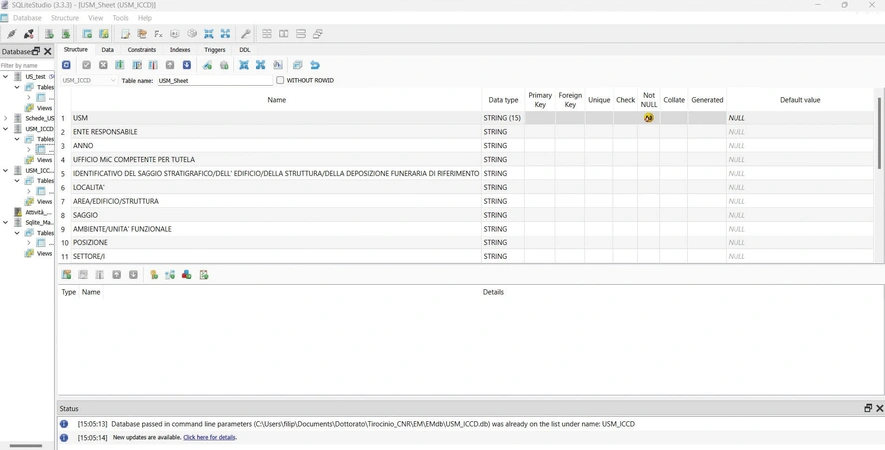The image size is (885, 450).
Task: Open the USM_ICCD database dropdown
Action: point(89,80)
